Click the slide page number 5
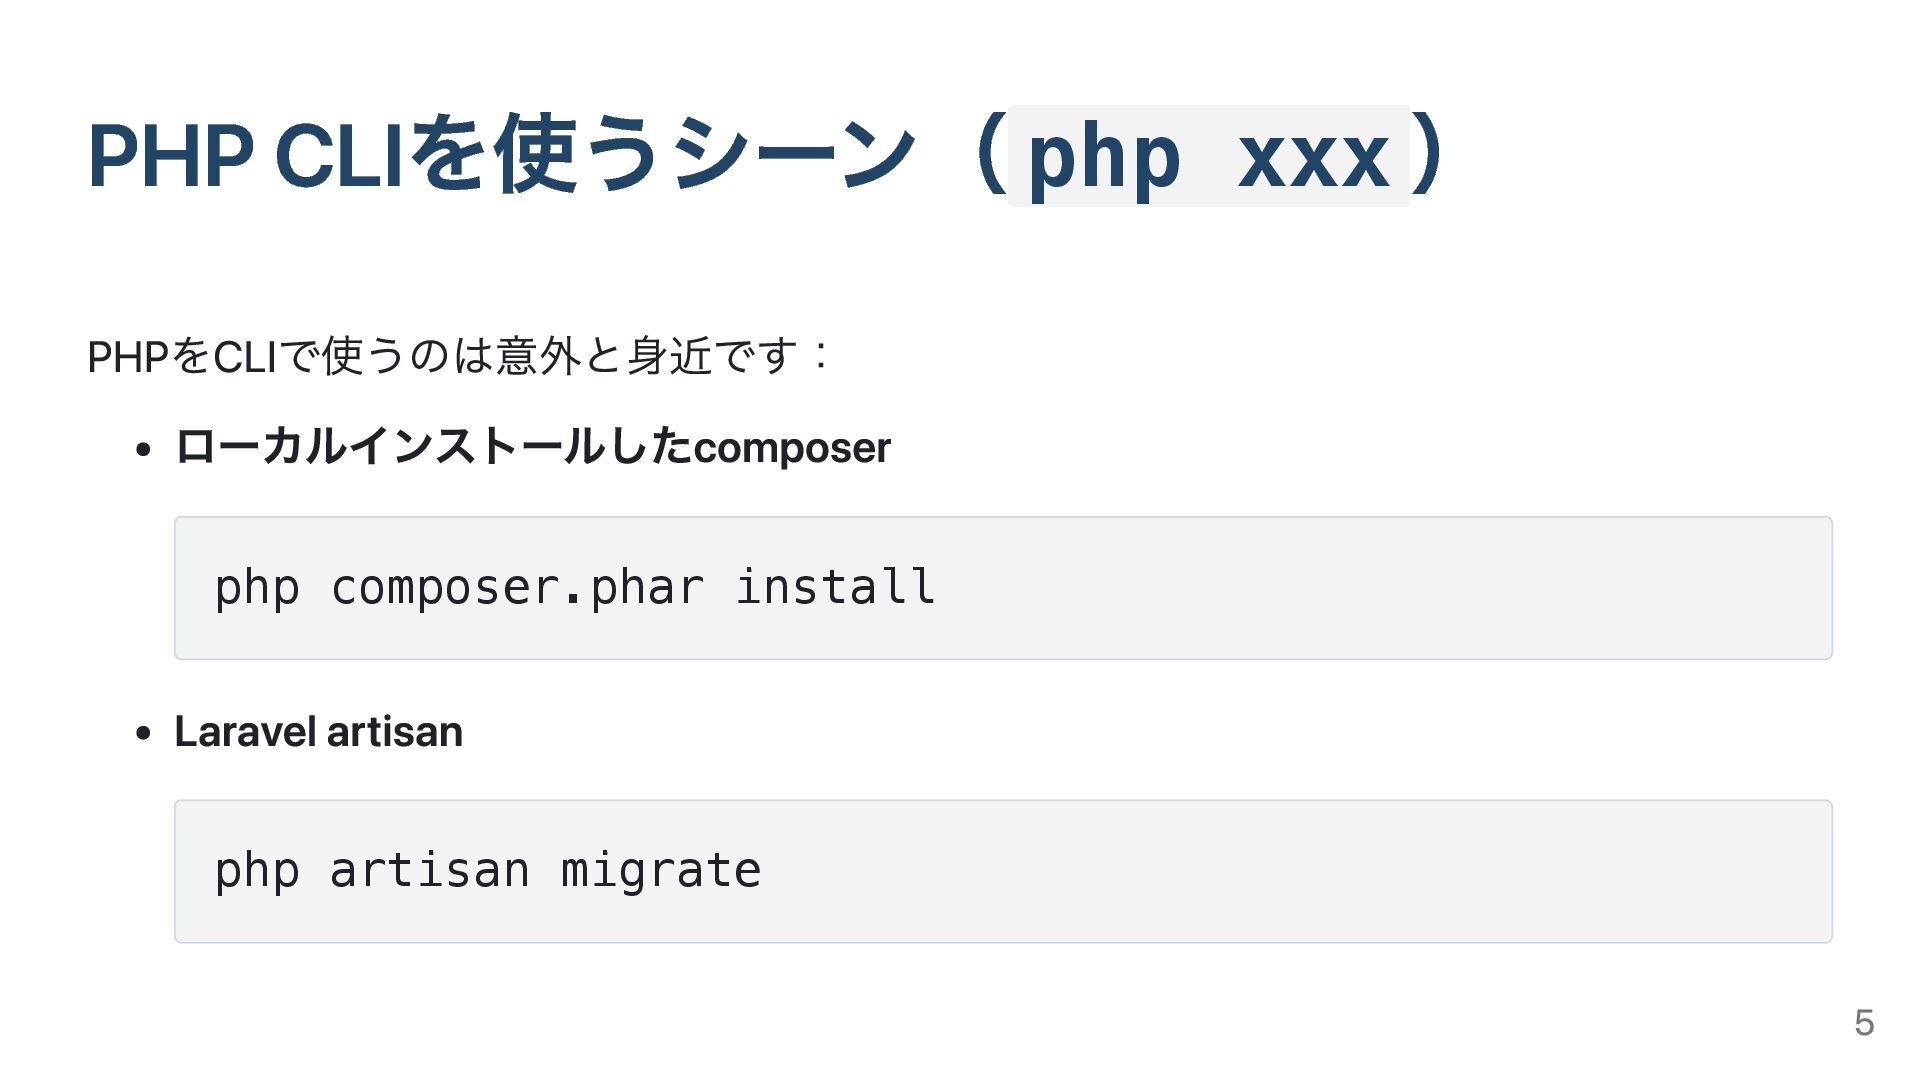Image resolution: width=1920 pixels, height=1080 pixels. (1863, 1023)
